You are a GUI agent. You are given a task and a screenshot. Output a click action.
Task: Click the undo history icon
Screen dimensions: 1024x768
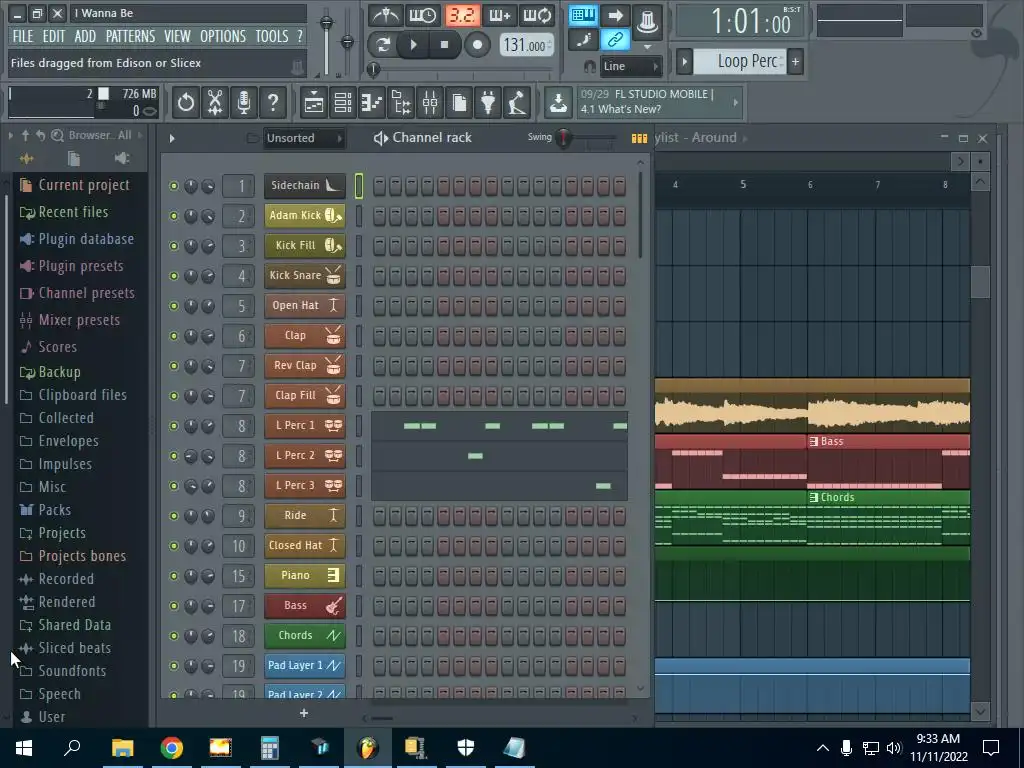[185, 103]
